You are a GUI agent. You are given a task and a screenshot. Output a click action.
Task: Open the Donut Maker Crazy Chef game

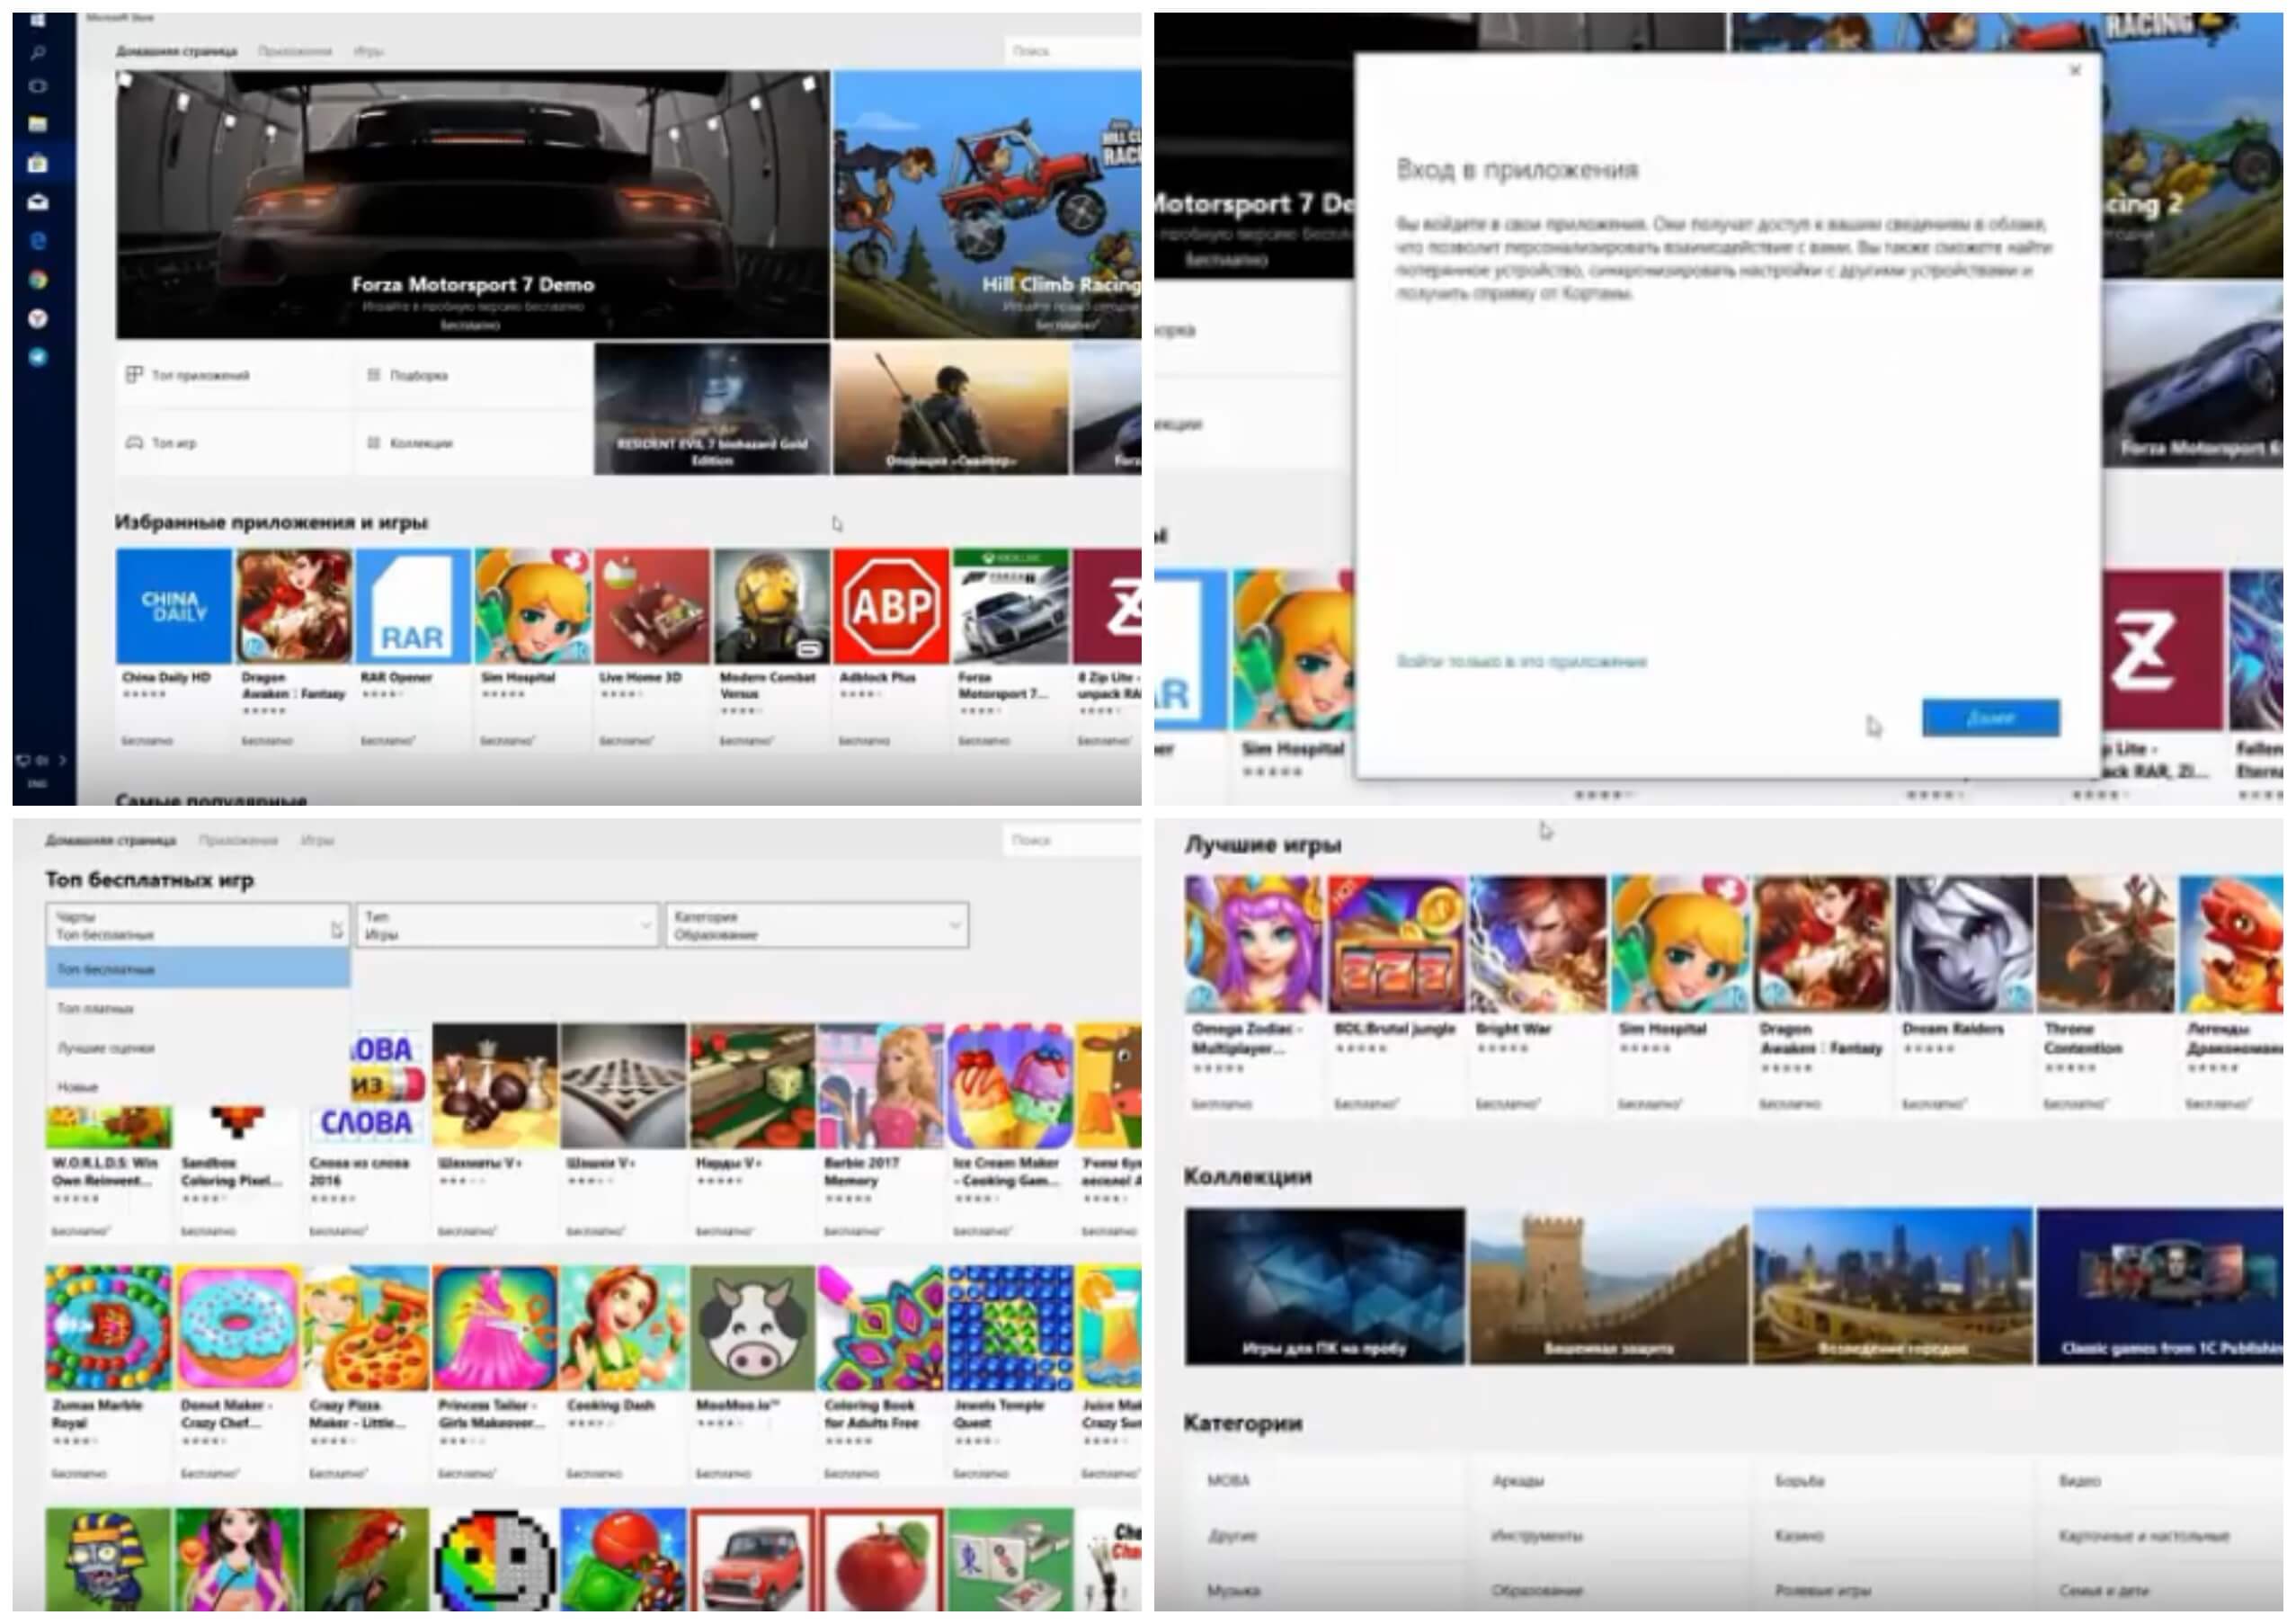(237, 1374)
